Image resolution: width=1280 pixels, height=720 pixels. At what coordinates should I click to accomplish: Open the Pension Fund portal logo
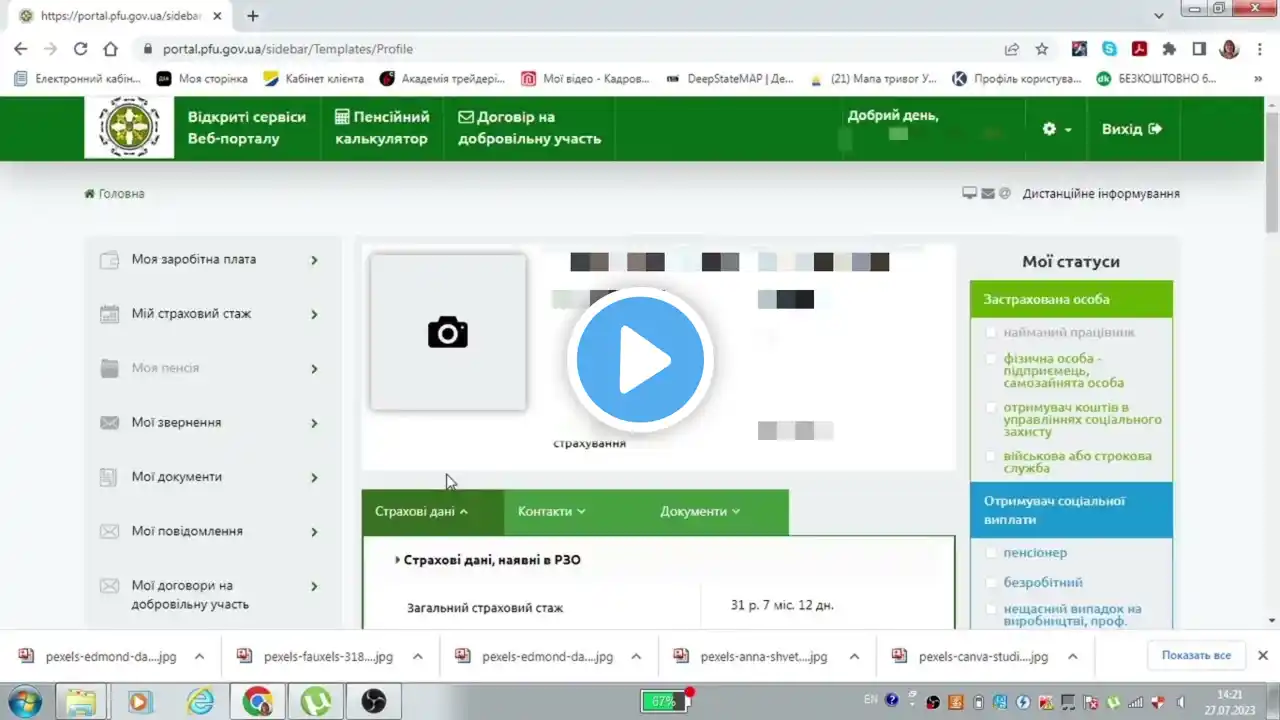coord(129,128)
